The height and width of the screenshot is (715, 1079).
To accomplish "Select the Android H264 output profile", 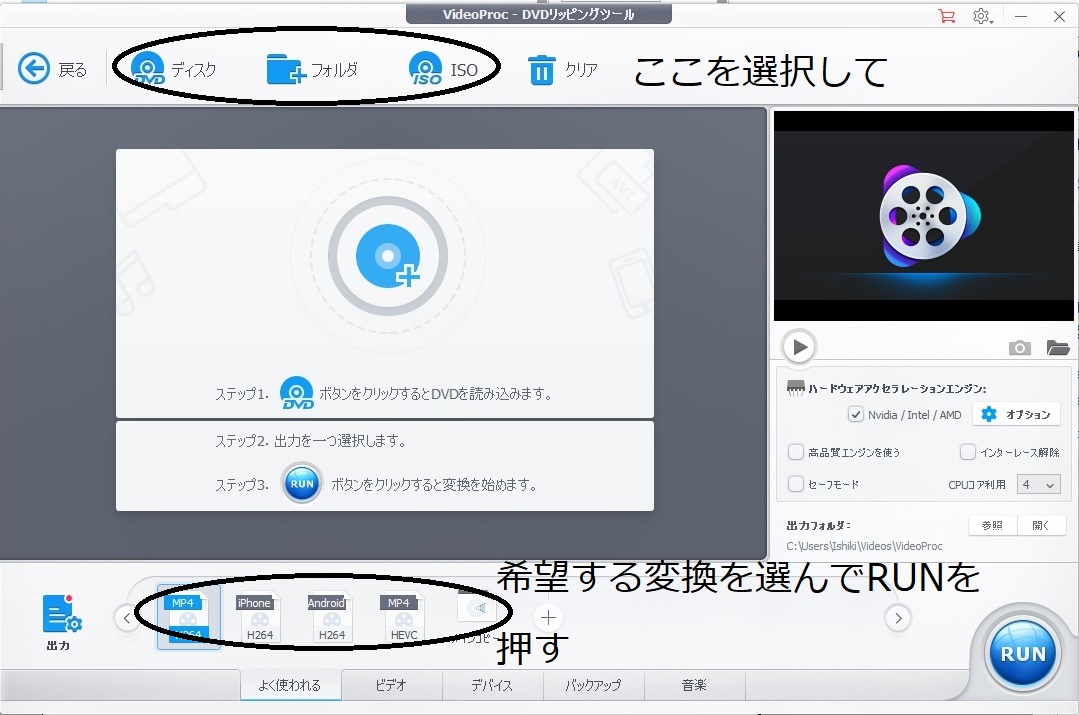I will pos(331,617).
